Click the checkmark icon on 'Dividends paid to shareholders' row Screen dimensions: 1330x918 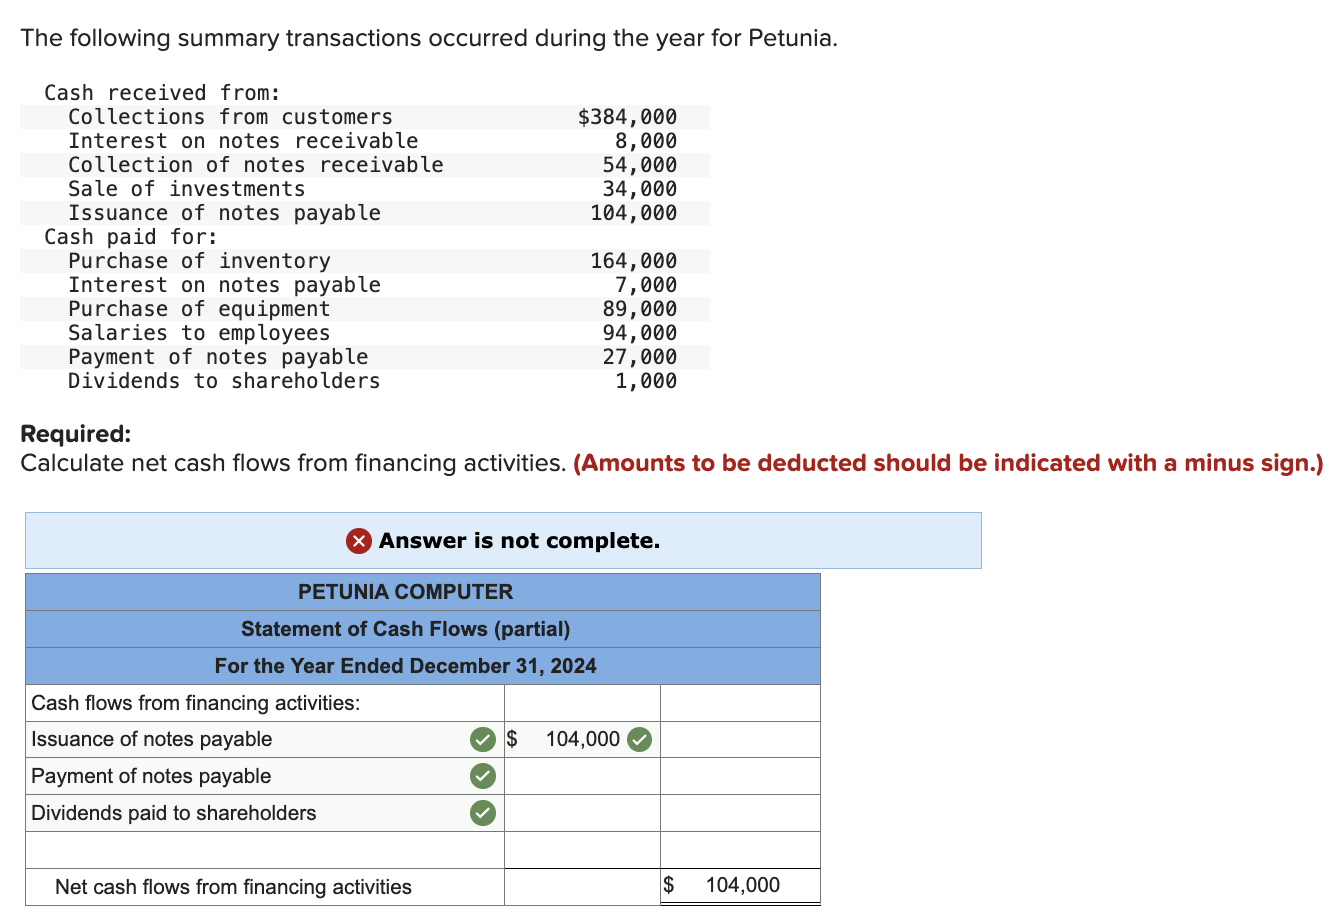[482, 813]
